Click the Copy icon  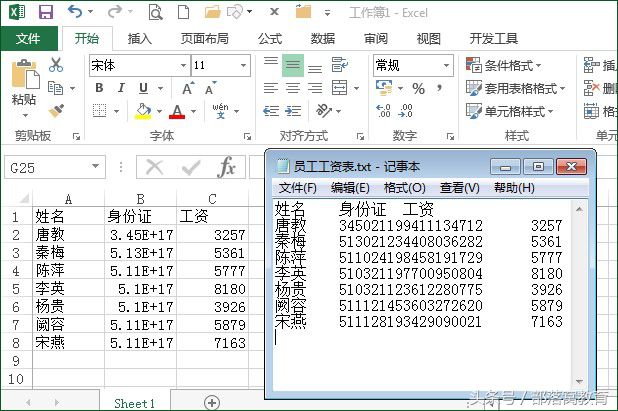55,88
